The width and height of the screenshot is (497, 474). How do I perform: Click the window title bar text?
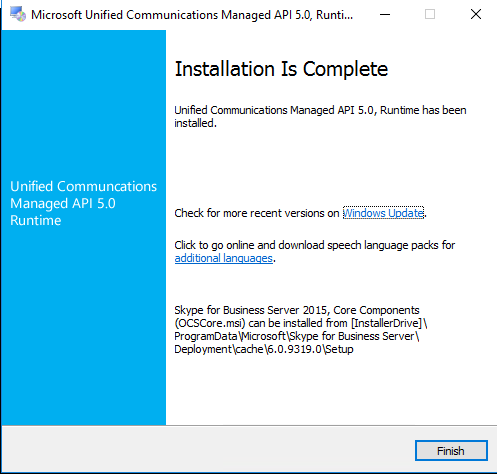(x=192, y=15)
